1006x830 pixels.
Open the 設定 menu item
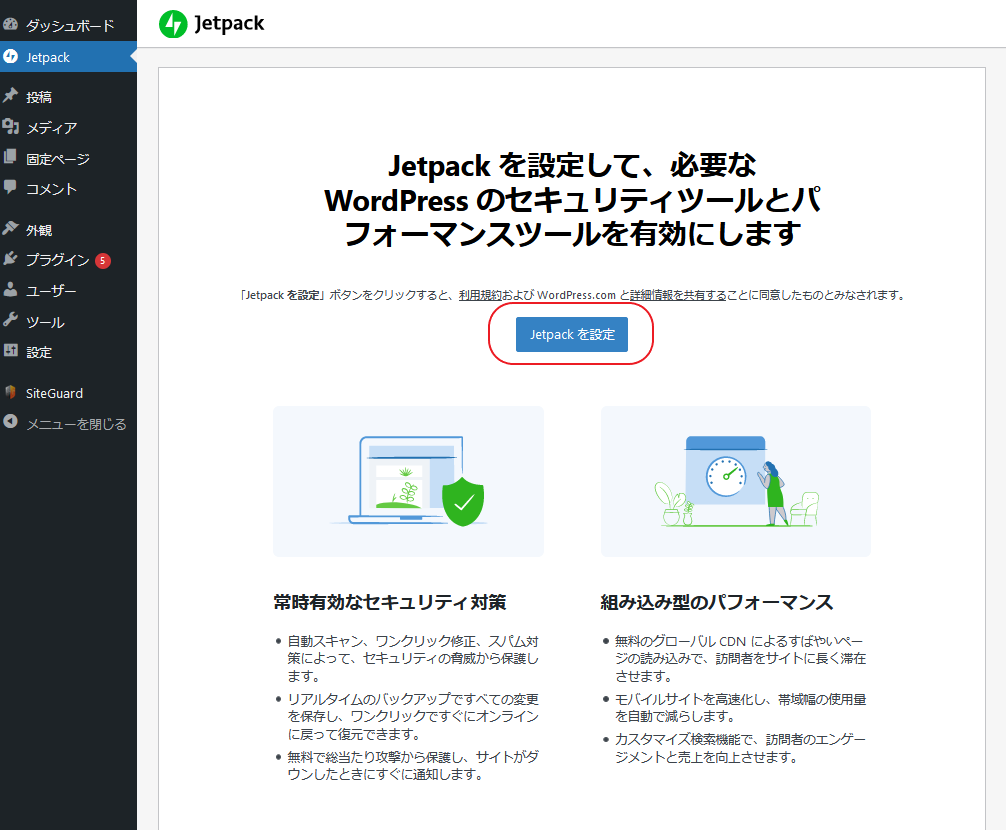(39, 352)
